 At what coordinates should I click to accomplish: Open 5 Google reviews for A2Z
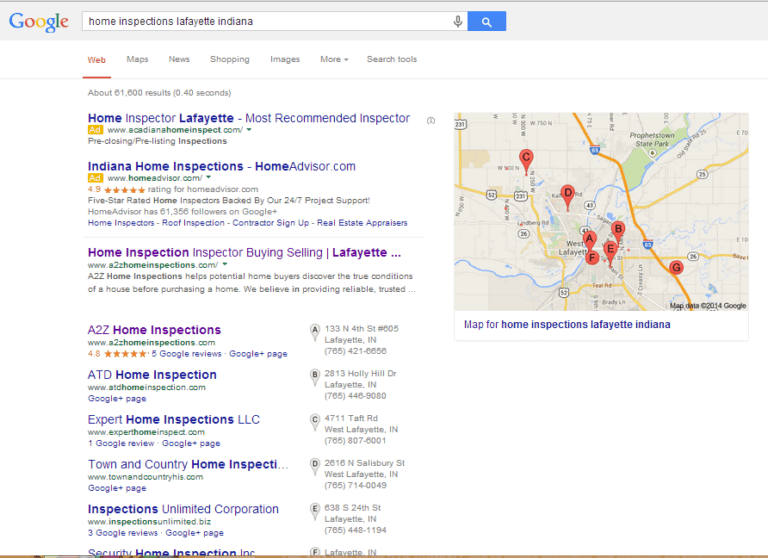click(x=187, y=354)
